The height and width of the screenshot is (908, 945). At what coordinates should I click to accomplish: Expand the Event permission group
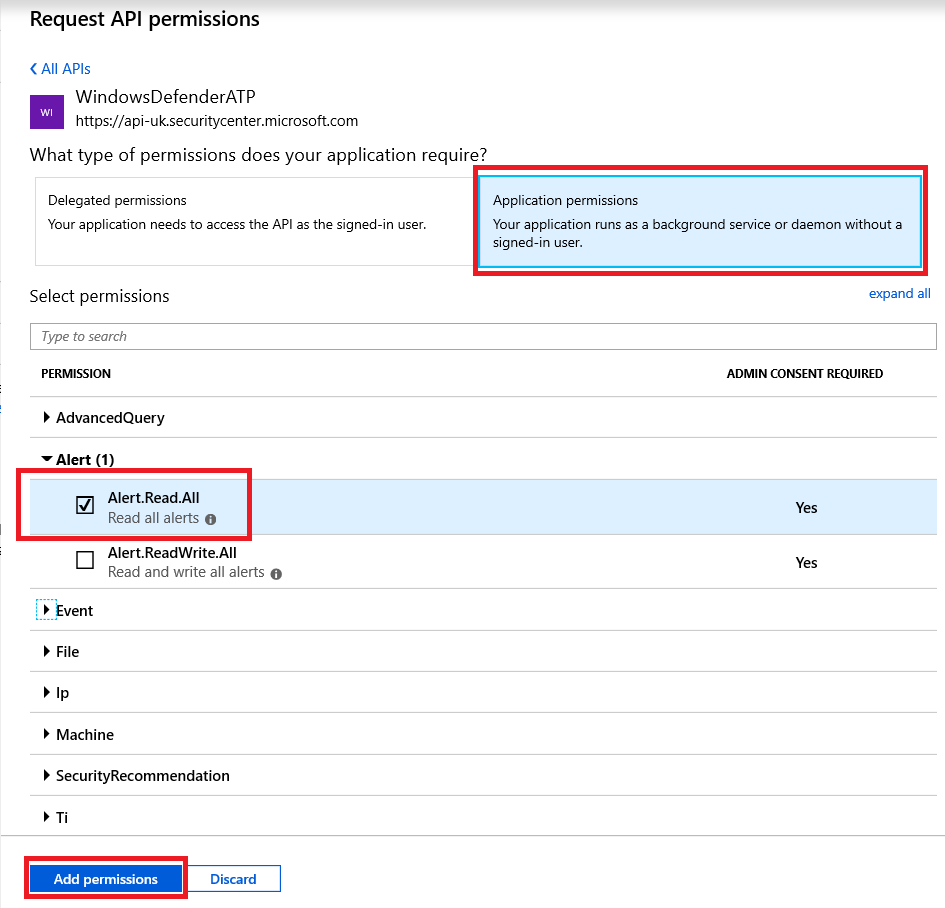tap(47, 610)
